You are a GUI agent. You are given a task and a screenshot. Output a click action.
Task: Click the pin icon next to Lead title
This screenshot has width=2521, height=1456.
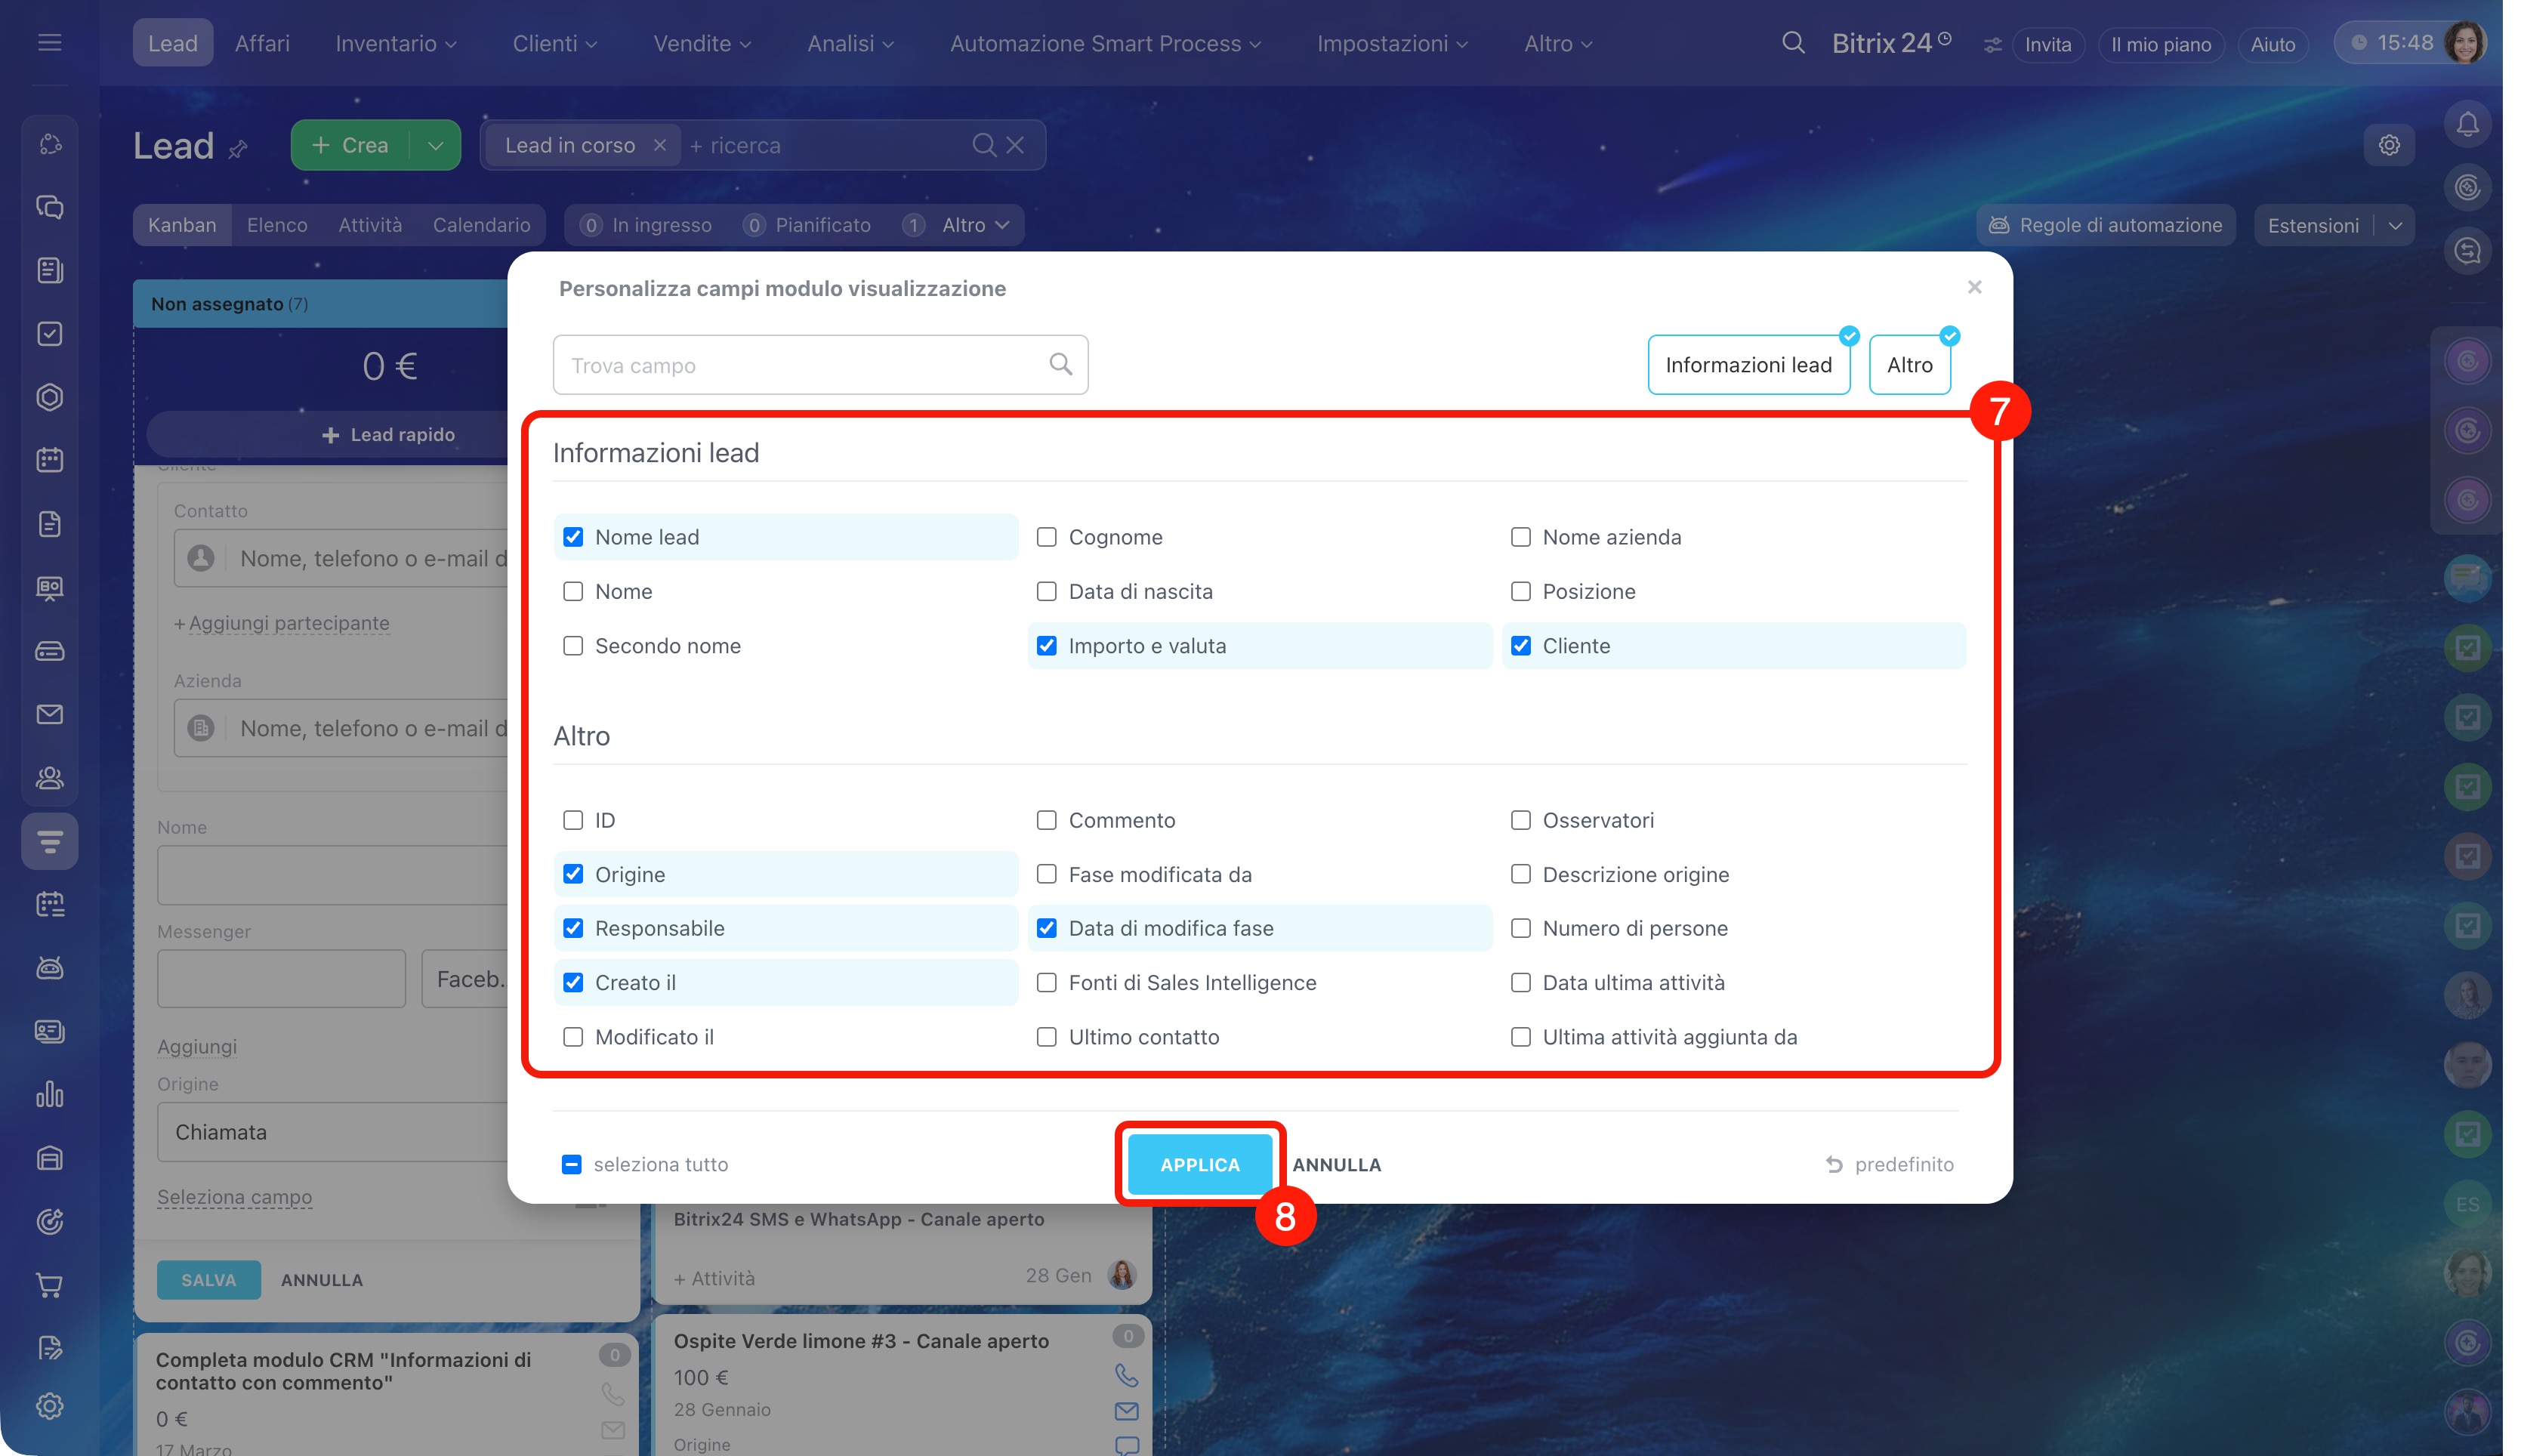pos(238,149)
